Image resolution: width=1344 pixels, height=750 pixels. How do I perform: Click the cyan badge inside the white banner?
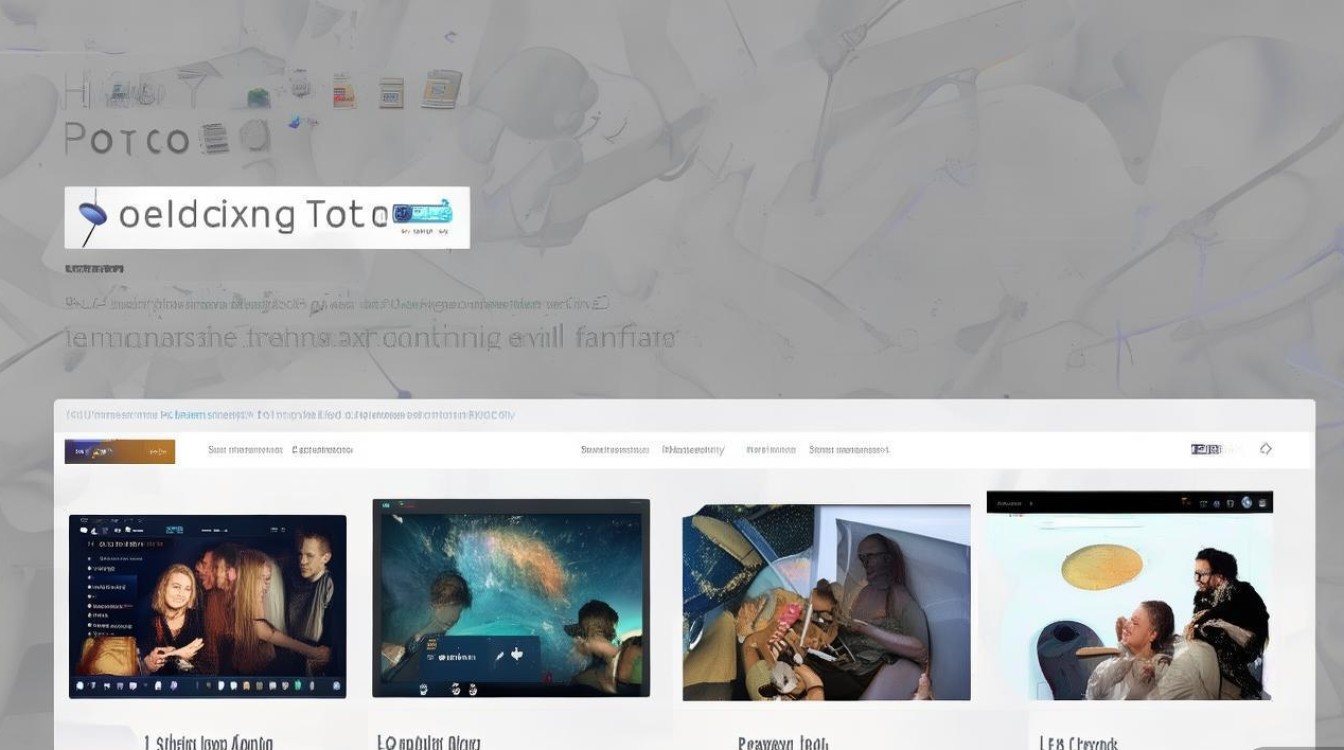pos(422,212)
